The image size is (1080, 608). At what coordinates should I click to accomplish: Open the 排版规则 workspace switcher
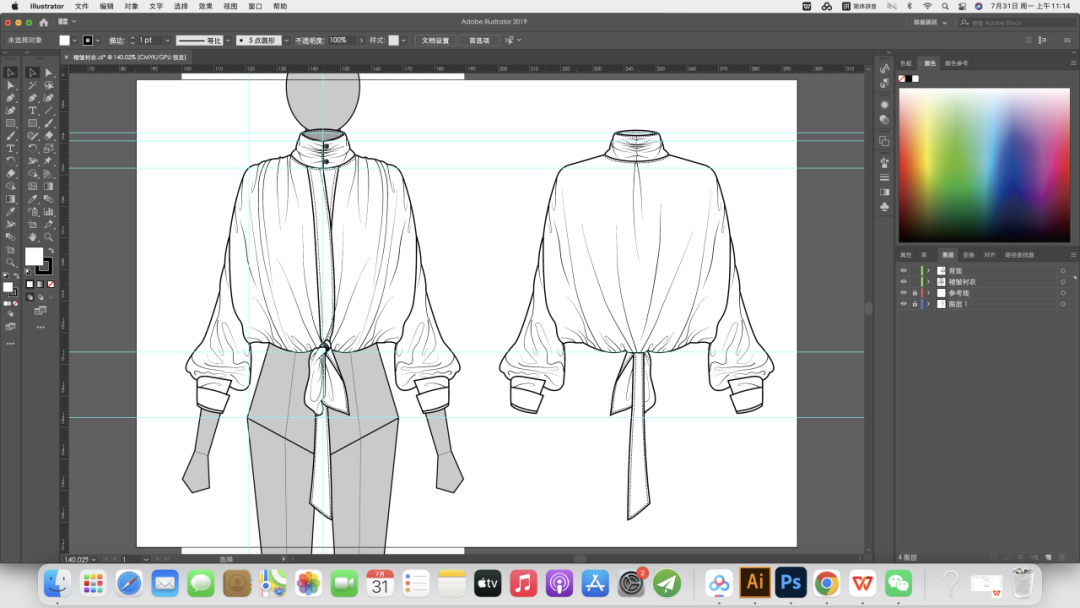tap(930, 23)
